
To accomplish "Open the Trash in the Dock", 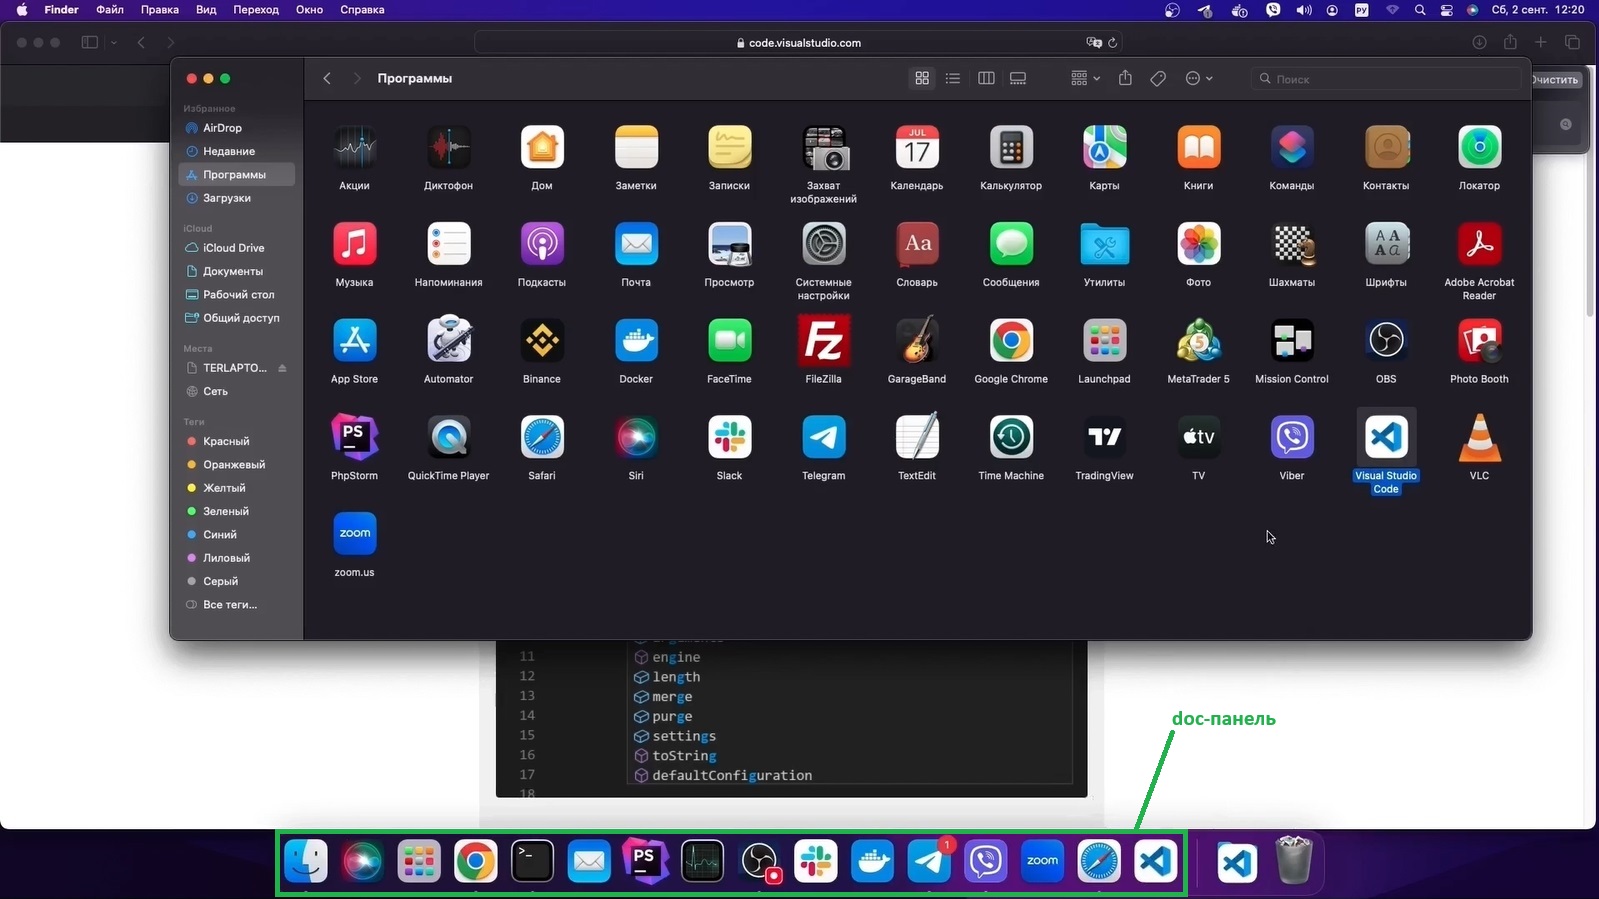I will point(1294,861).
